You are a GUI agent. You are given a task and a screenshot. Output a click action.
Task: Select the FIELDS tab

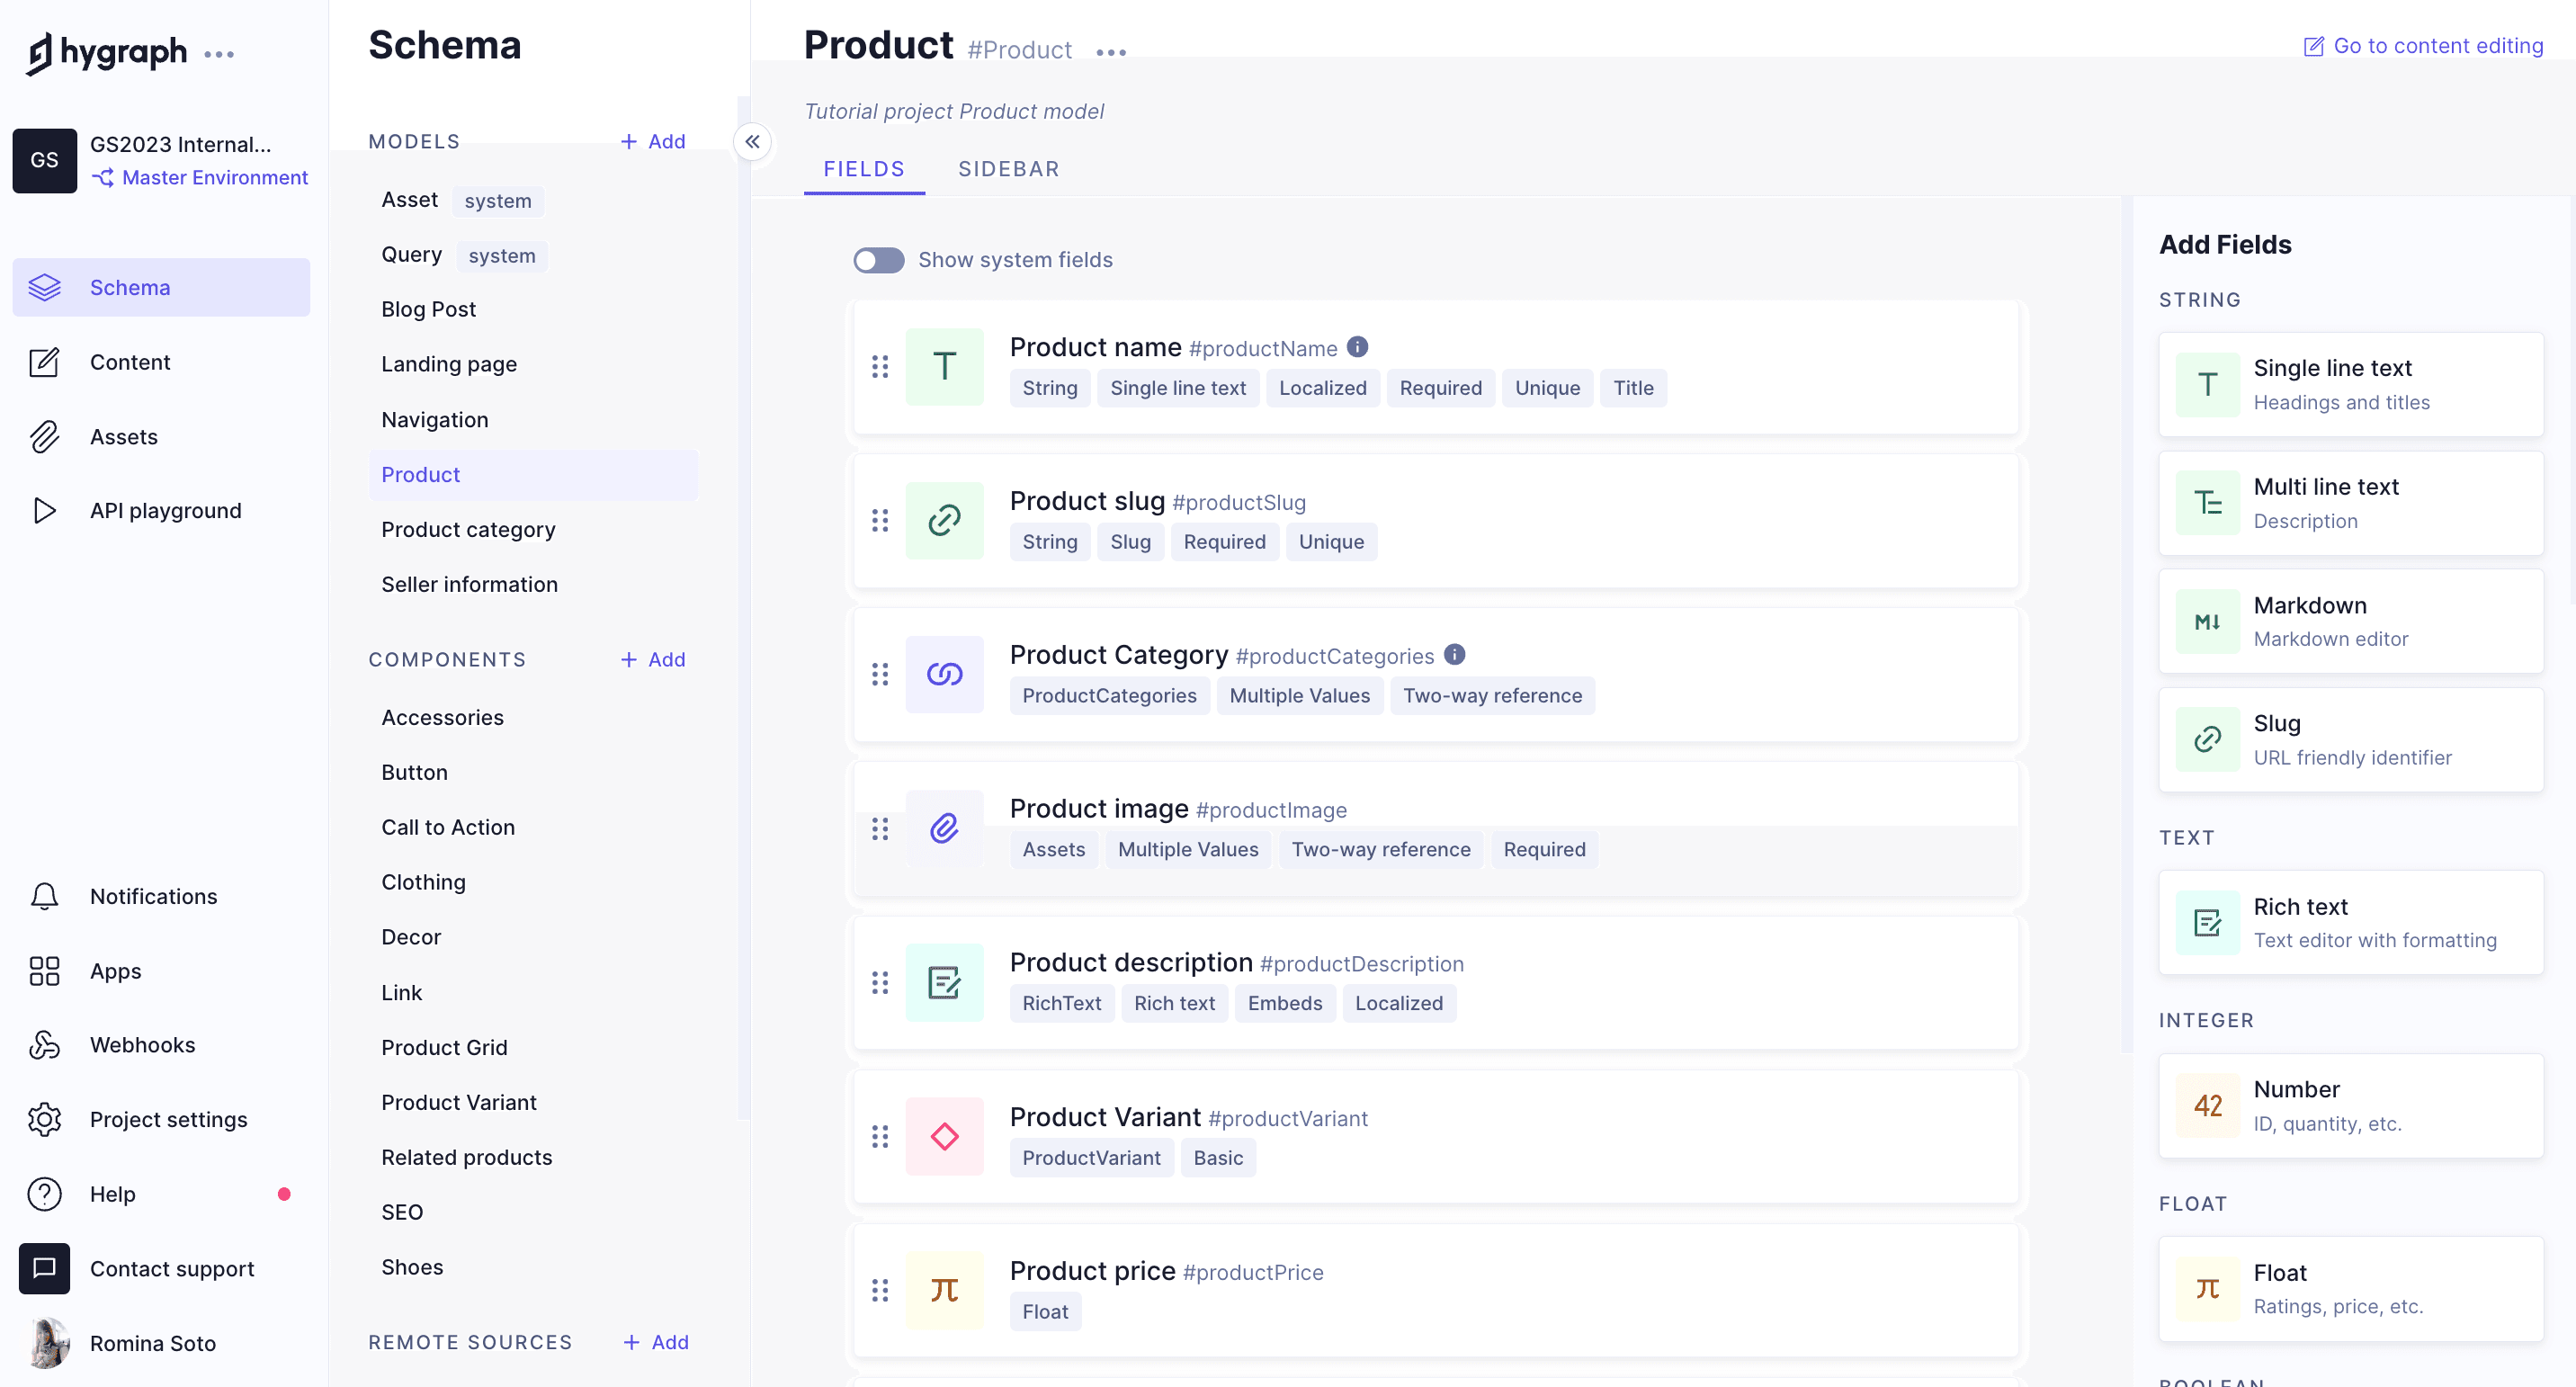coord(863,169)
